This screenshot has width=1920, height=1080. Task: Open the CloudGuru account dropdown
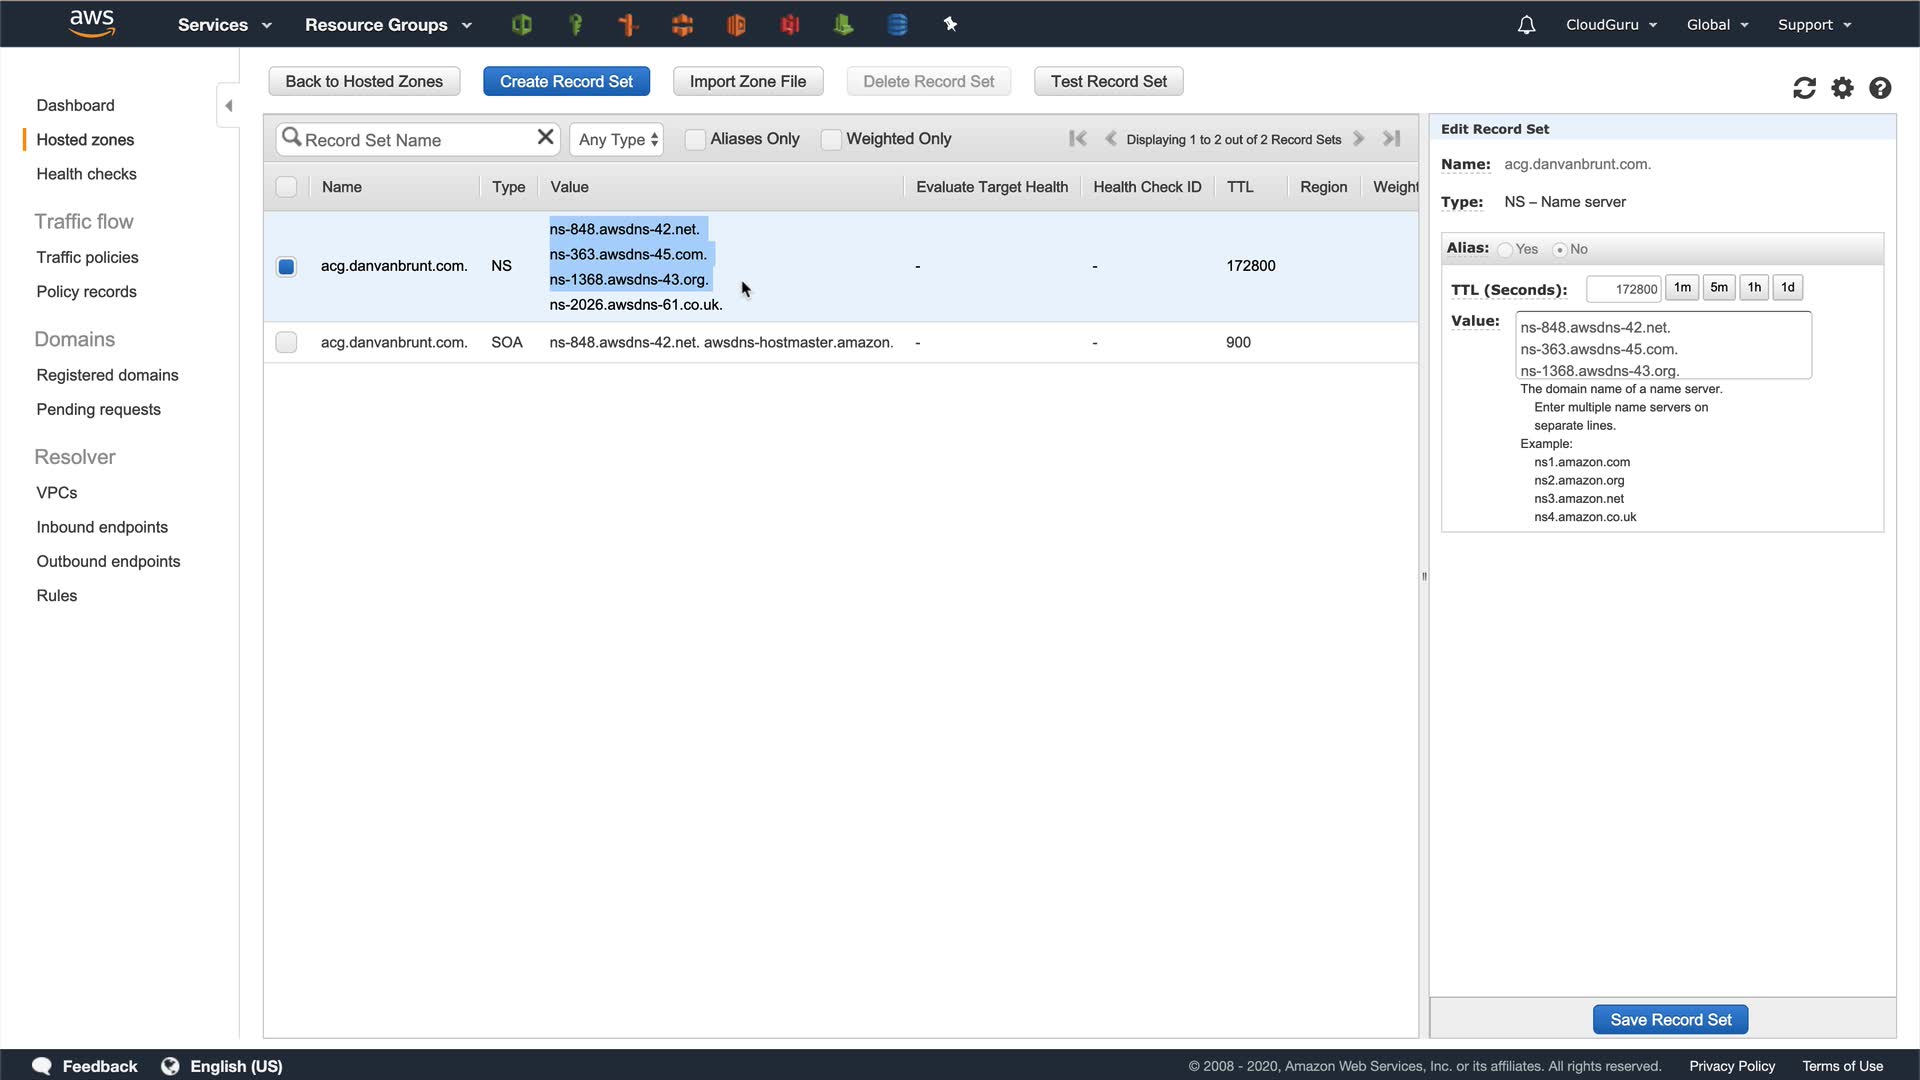1611,25
